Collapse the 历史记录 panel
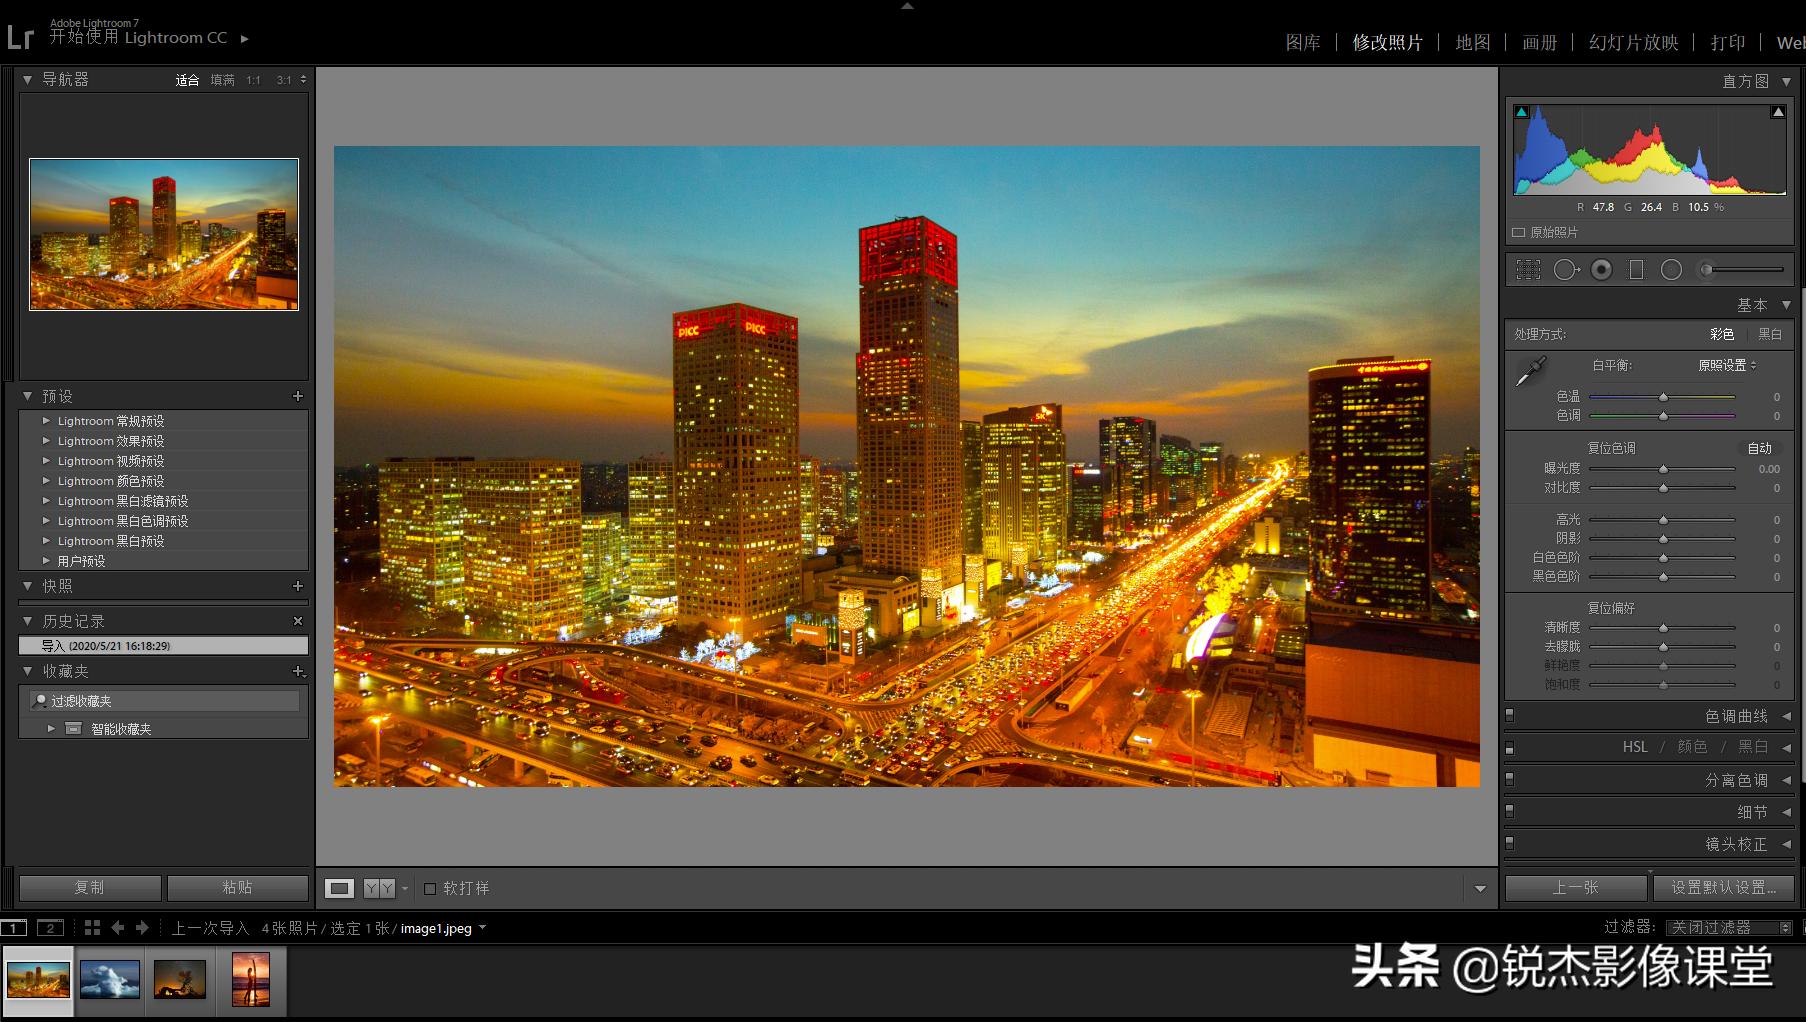1806x1022 pixels. tap(27, 620)
